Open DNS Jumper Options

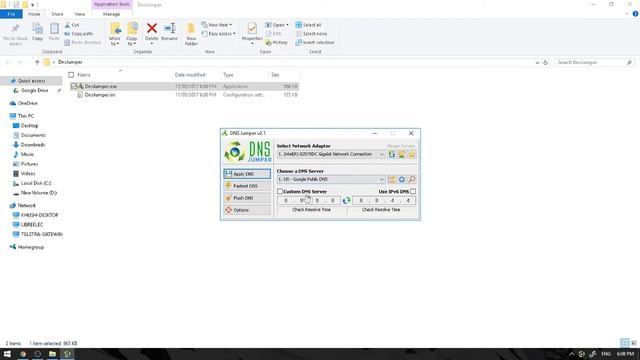click(247, 210)
